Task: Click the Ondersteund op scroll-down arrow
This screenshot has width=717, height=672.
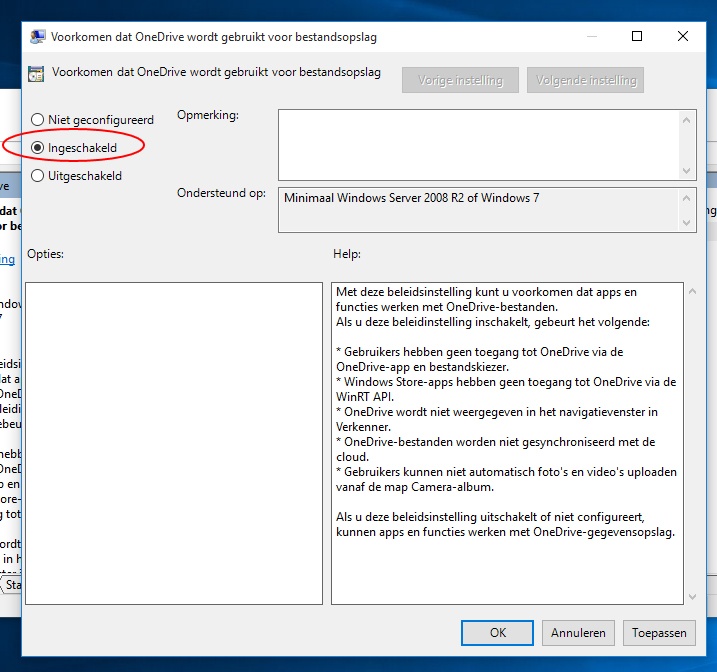Action: [686, 223]
